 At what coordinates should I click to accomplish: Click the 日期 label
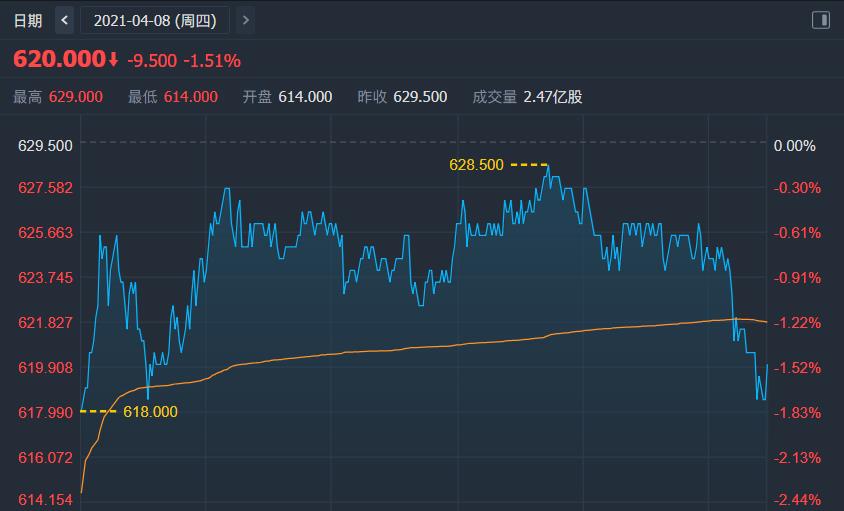click(28, 19)
